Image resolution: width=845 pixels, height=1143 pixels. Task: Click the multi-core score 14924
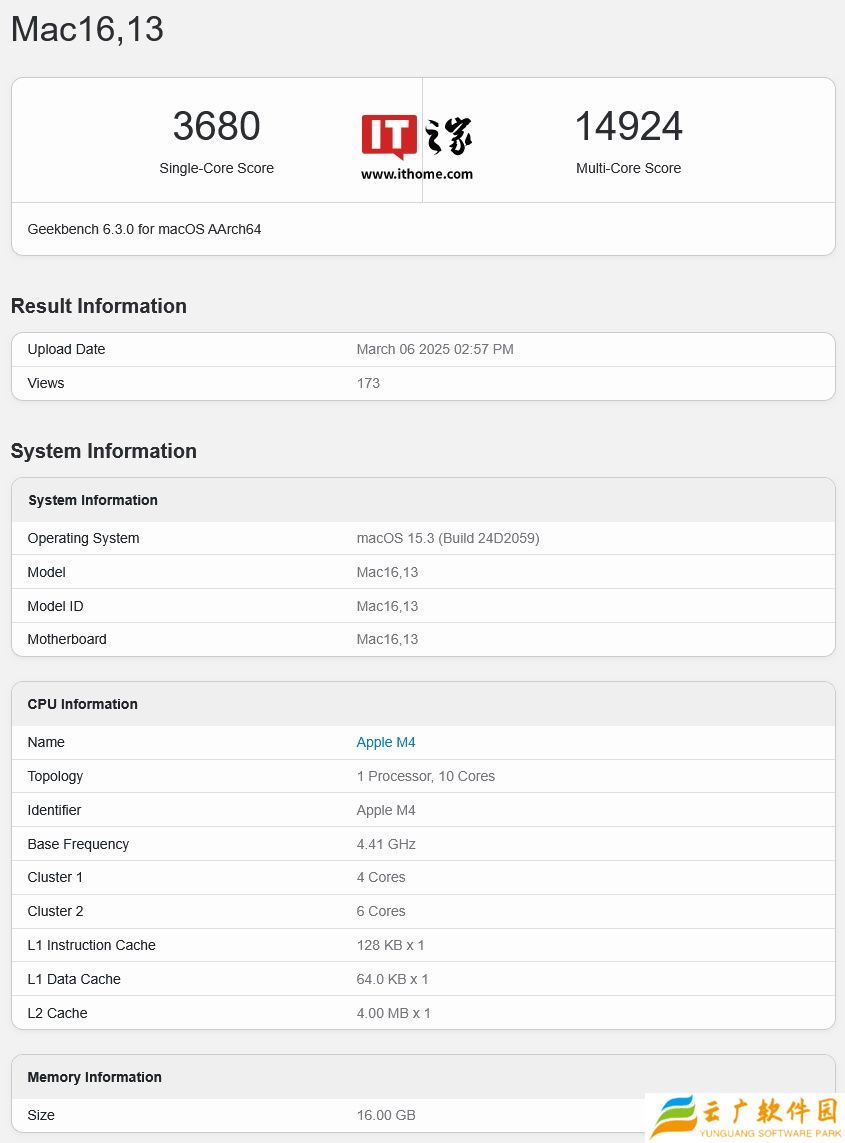[x=628, y=125]
